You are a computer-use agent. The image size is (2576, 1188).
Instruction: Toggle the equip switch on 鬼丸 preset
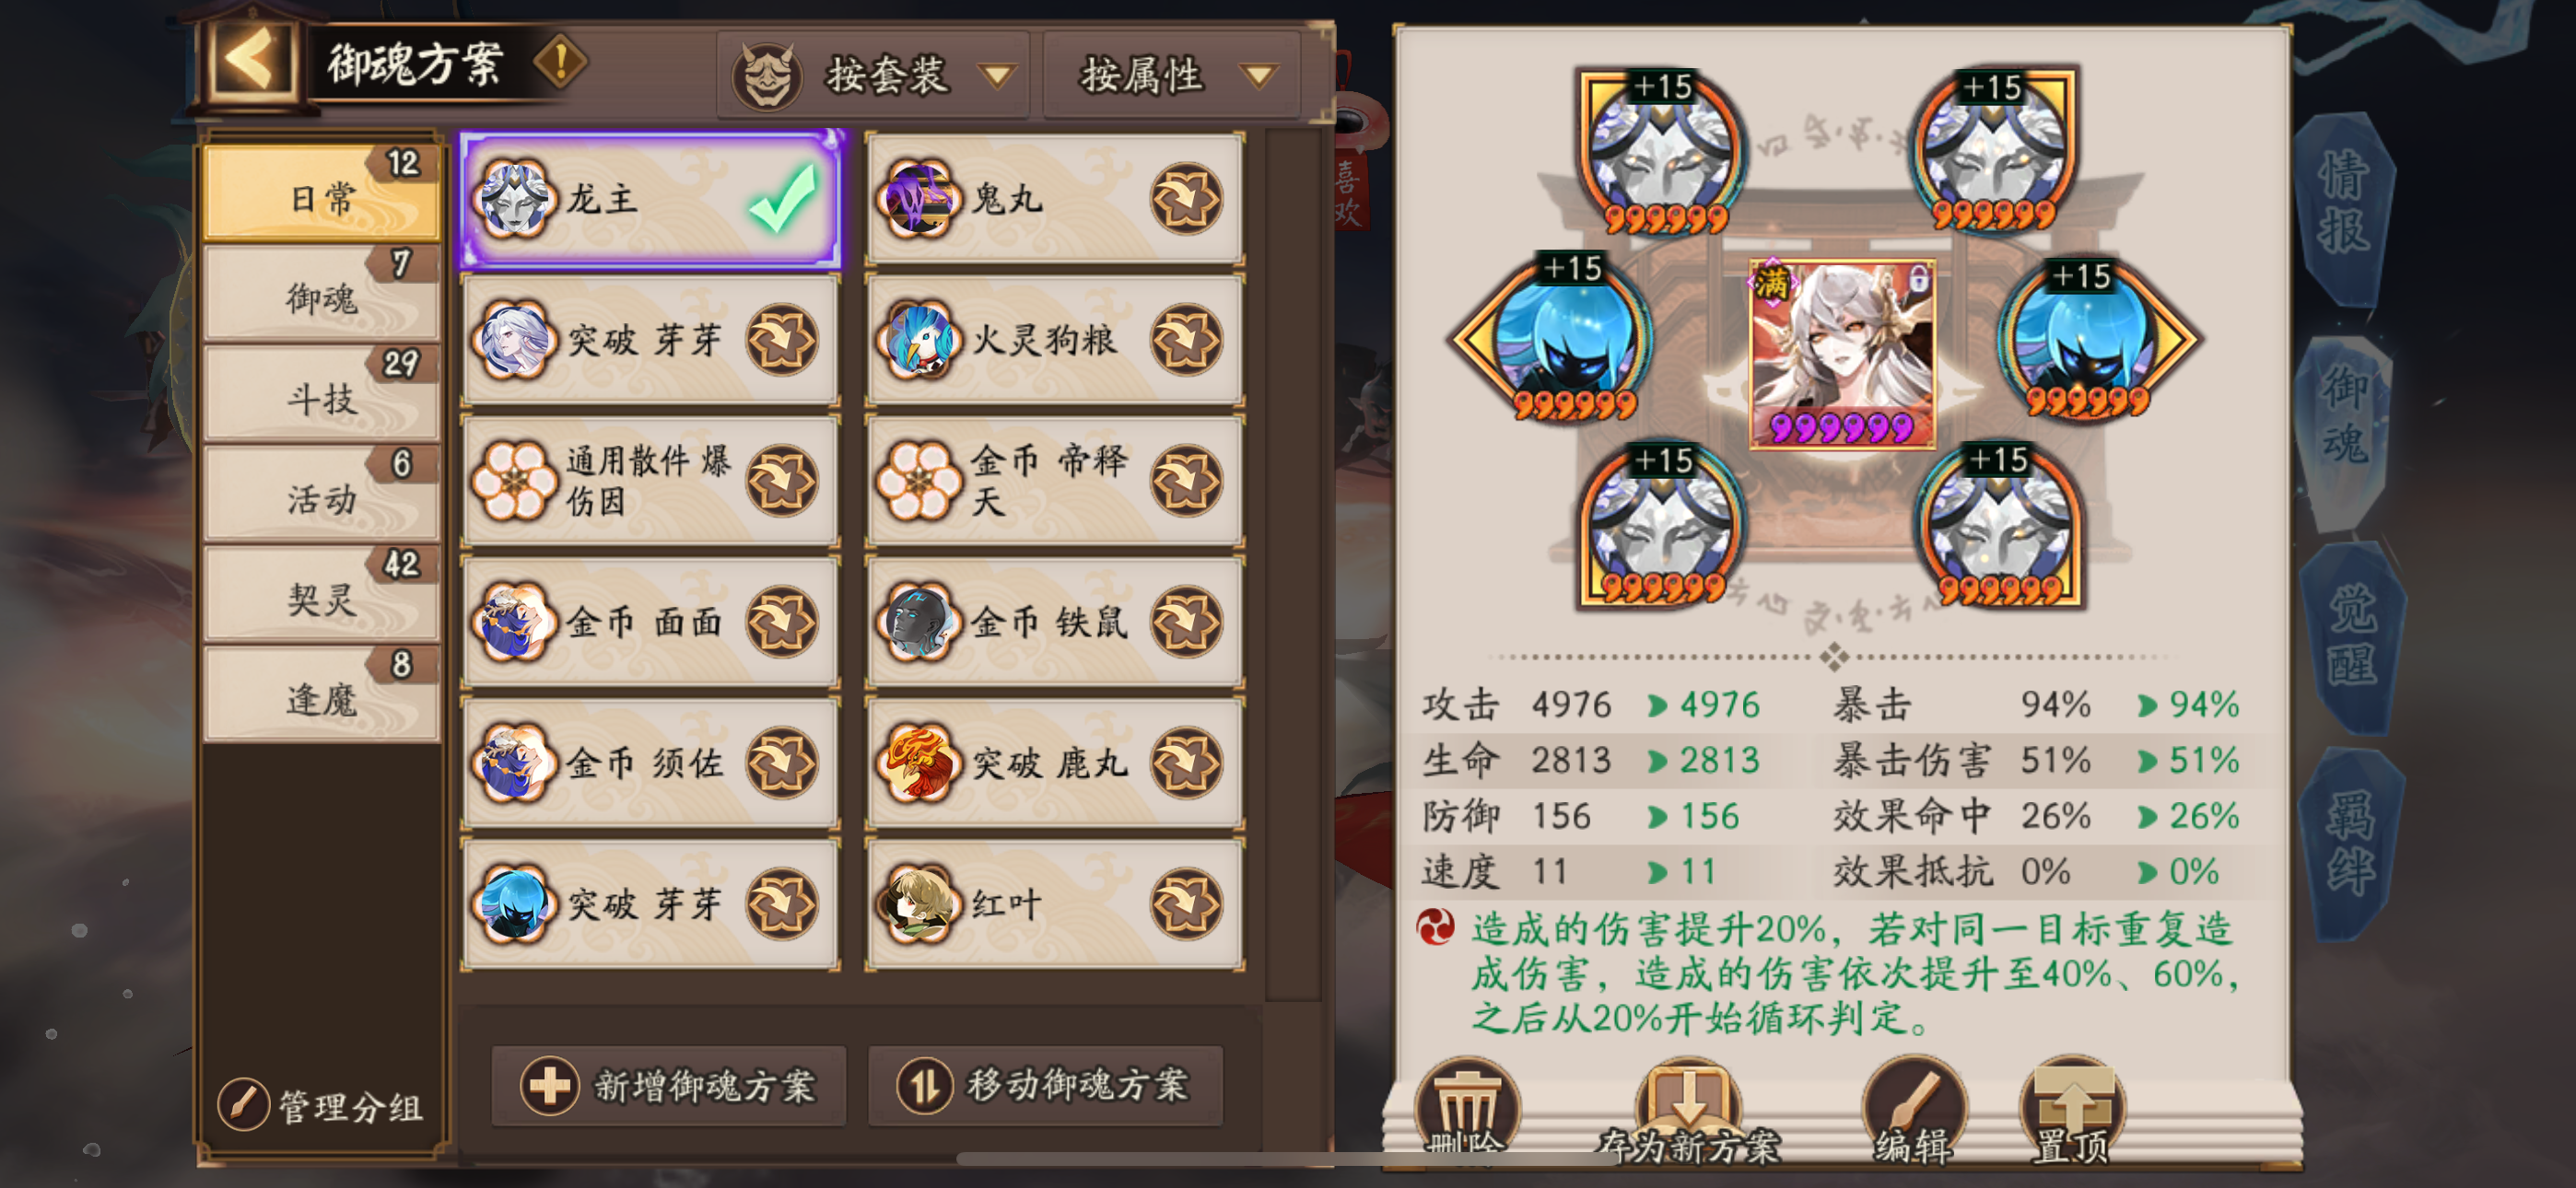(1186, 199)
